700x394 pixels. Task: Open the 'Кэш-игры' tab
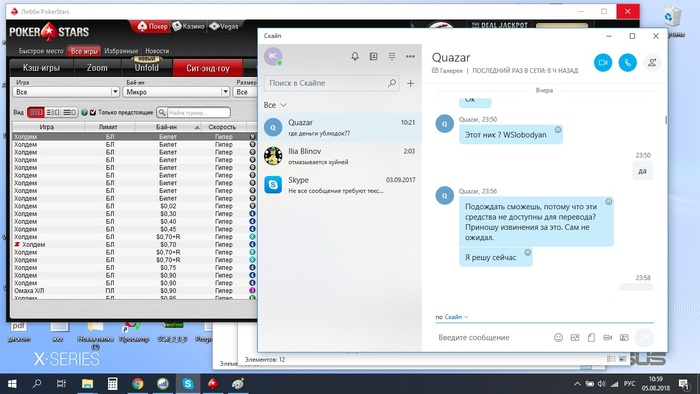[x=42, y=68]
